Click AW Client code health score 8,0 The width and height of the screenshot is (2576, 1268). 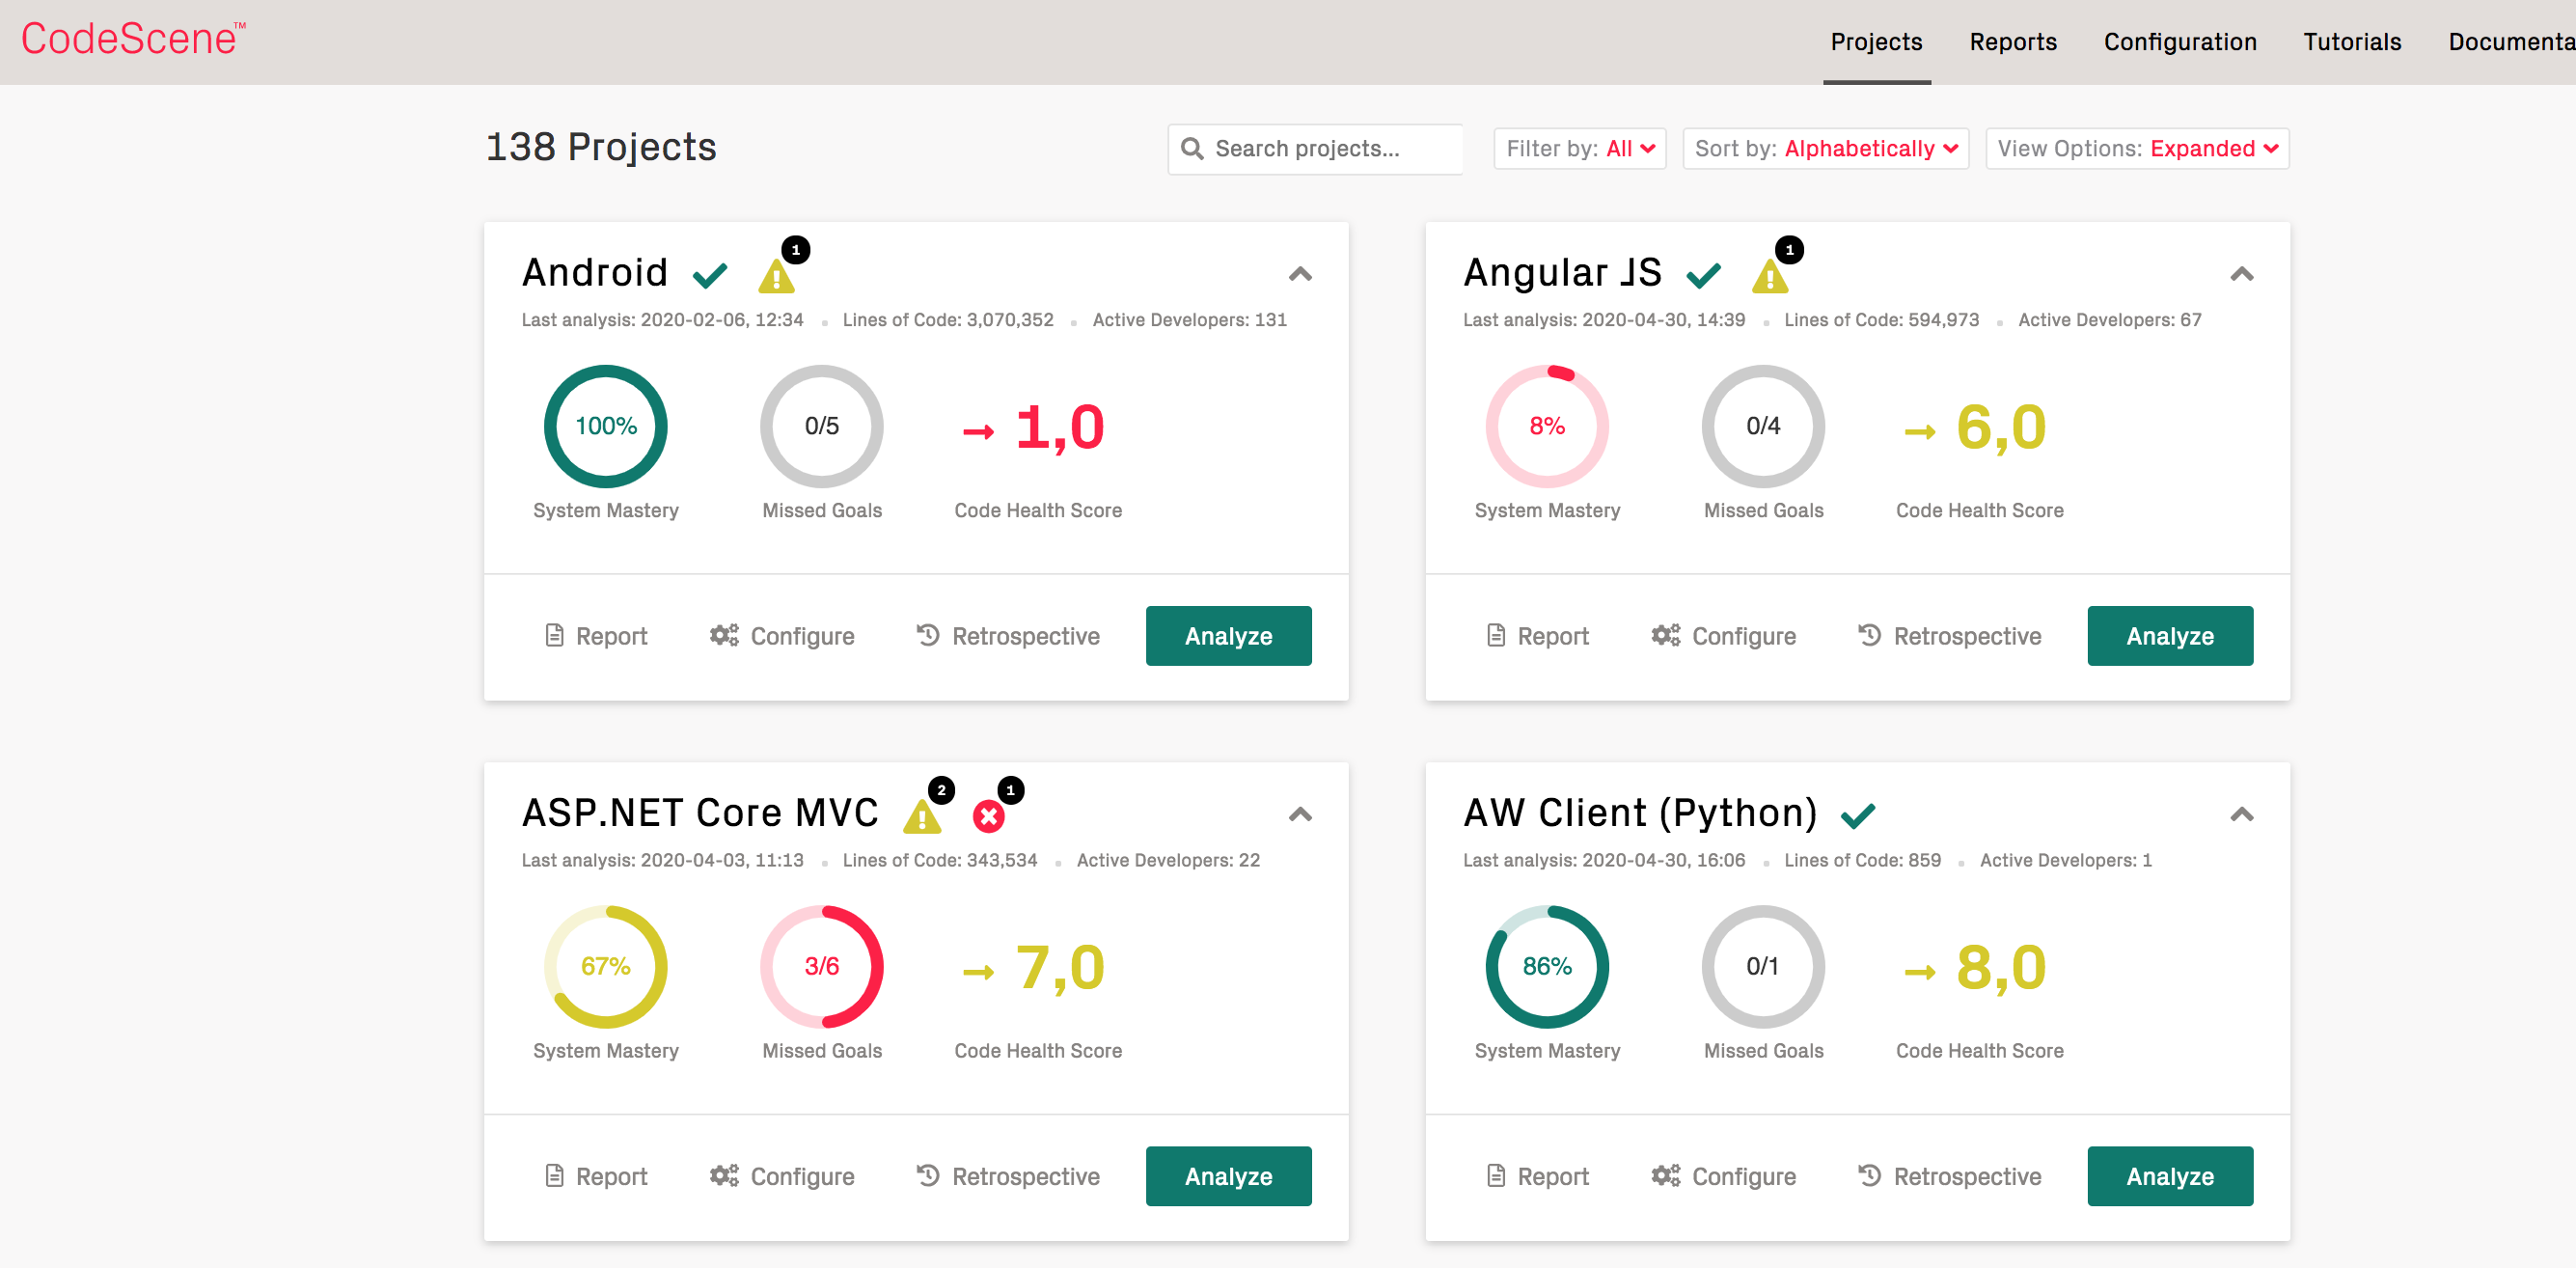tap(2001, 968)
